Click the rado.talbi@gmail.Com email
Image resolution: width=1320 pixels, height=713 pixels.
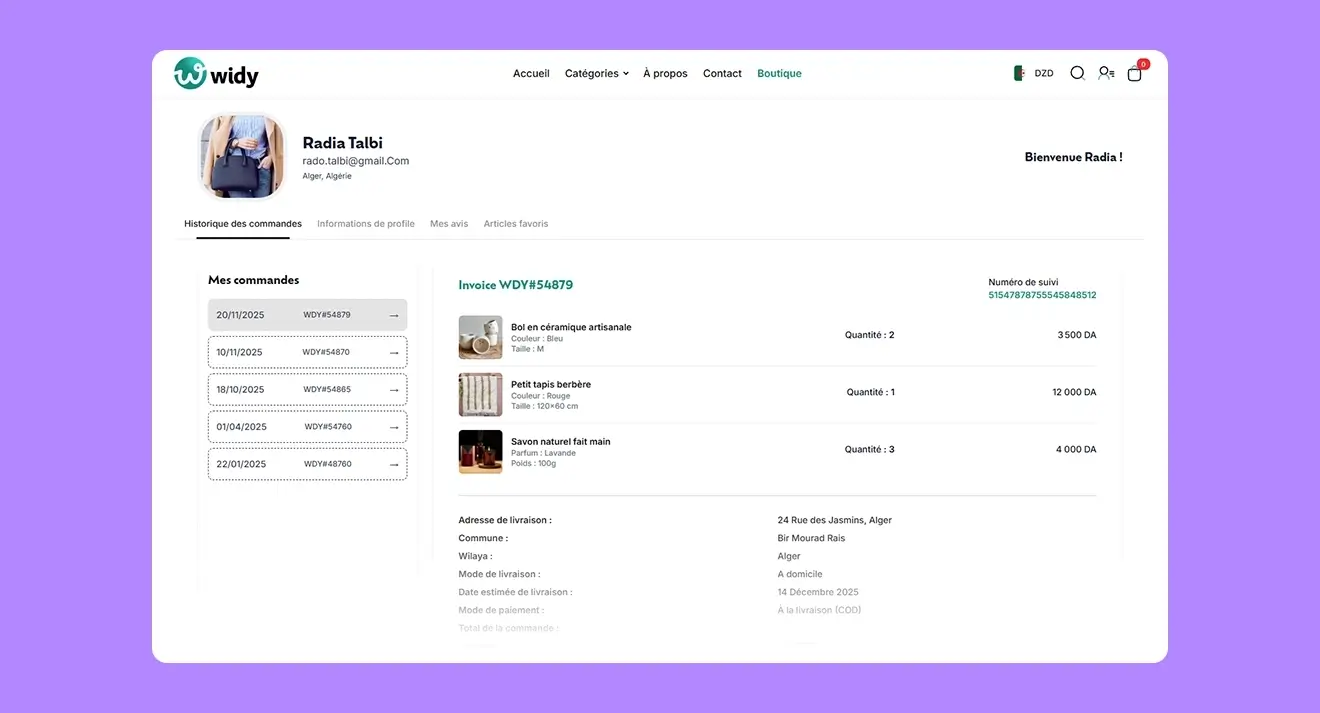tap(356, 161)
